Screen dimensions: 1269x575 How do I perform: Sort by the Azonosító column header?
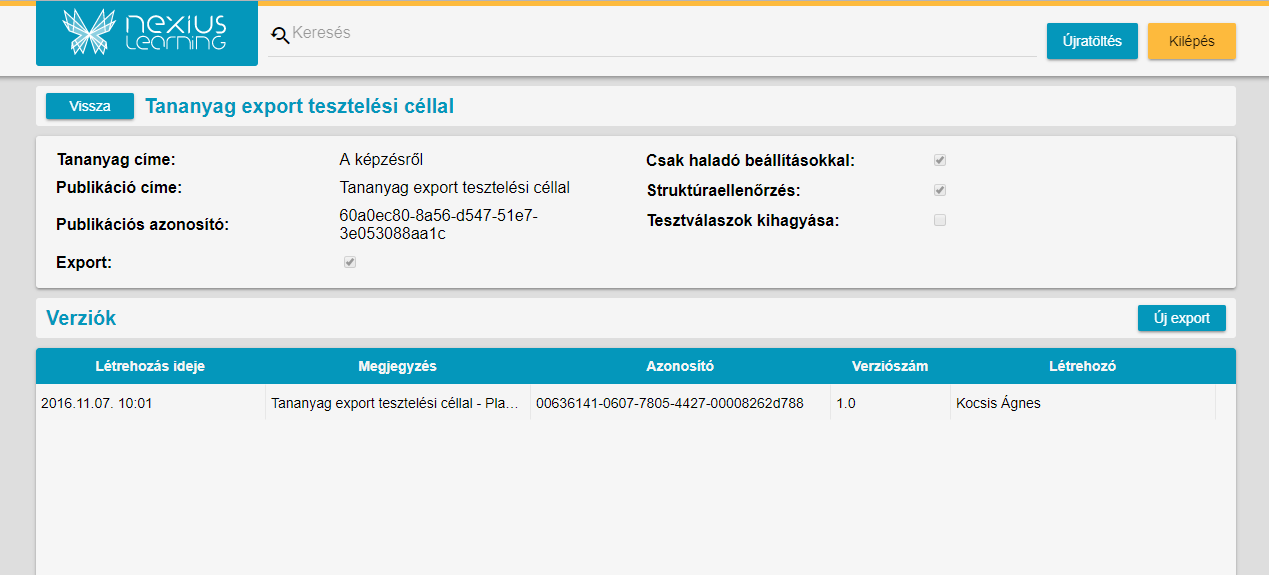[680, 366]
